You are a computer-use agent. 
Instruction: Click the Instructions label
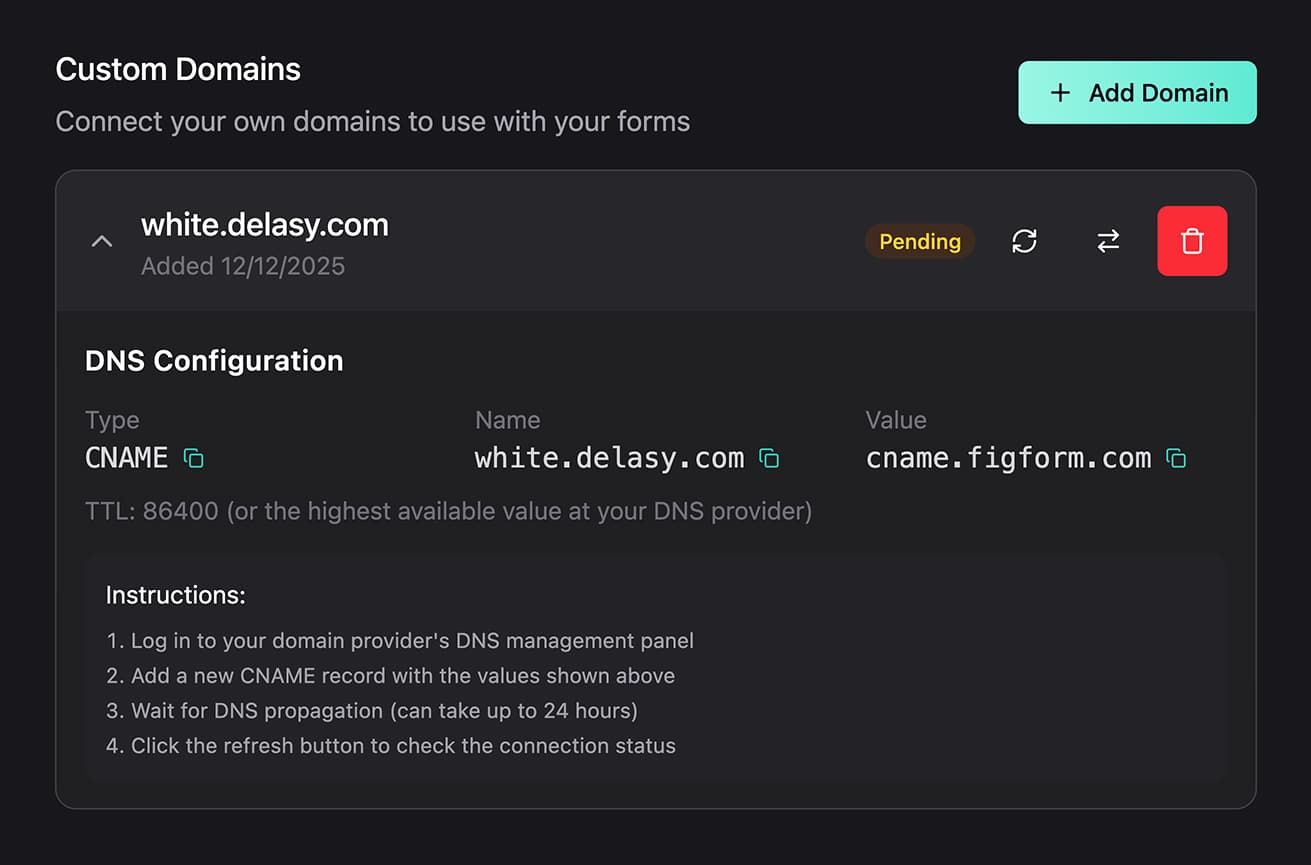click(x=175, y=595)
